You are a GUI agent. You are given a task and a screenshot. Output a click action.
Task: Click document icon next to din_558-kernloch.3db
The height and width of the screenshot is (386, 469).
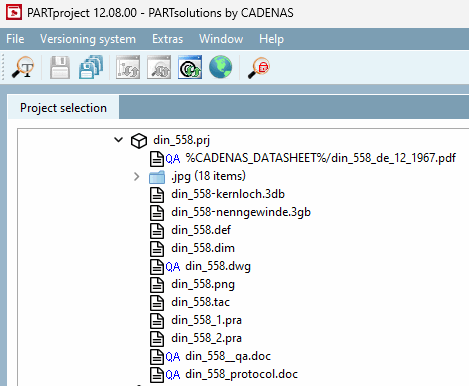[x=157, y=195]
